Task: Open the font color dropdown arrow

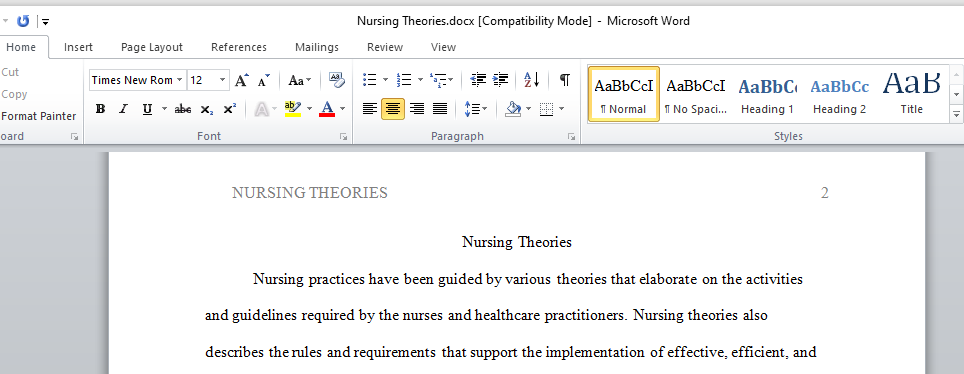Action: [342, 109]
